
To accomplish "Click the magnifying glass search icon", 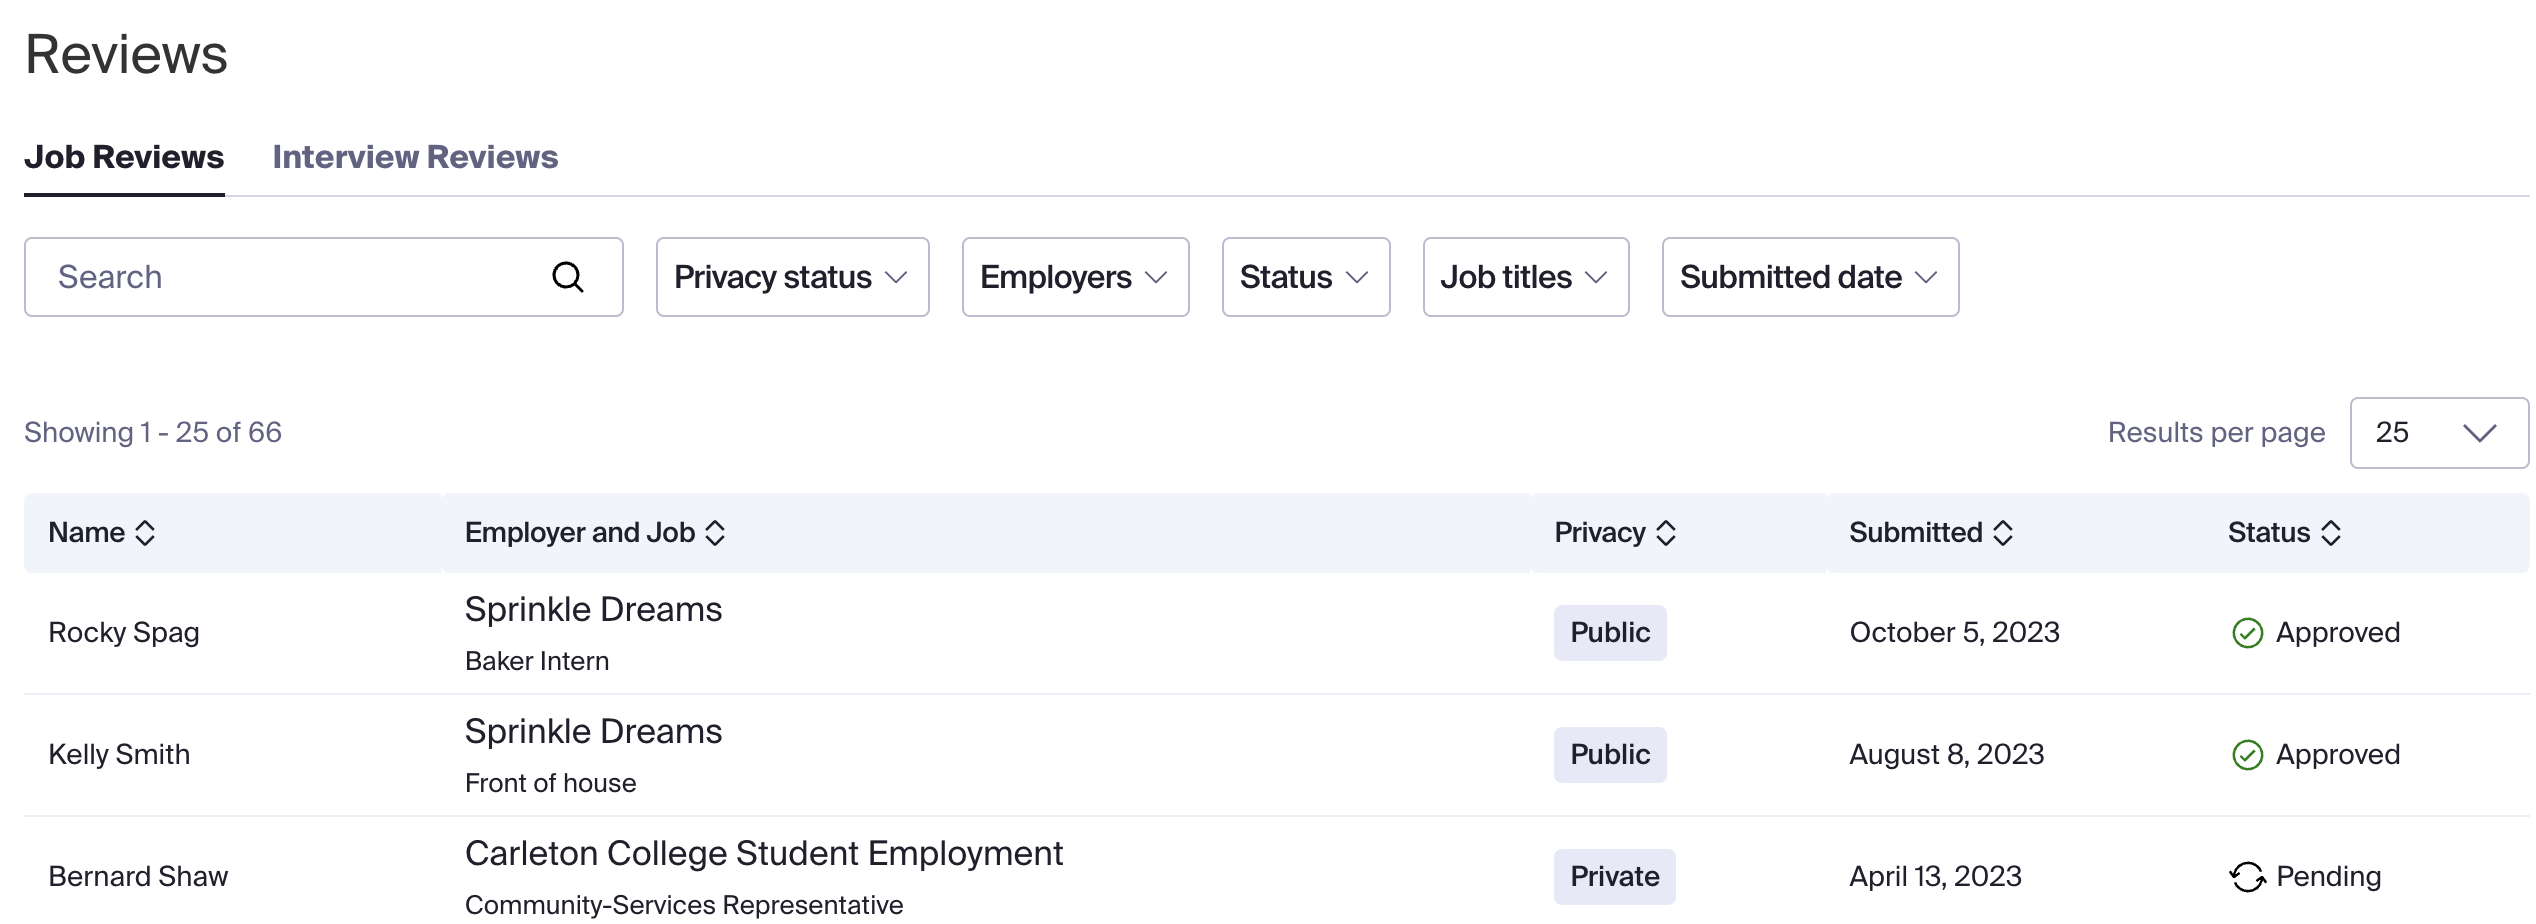I will tap(567, 277).
